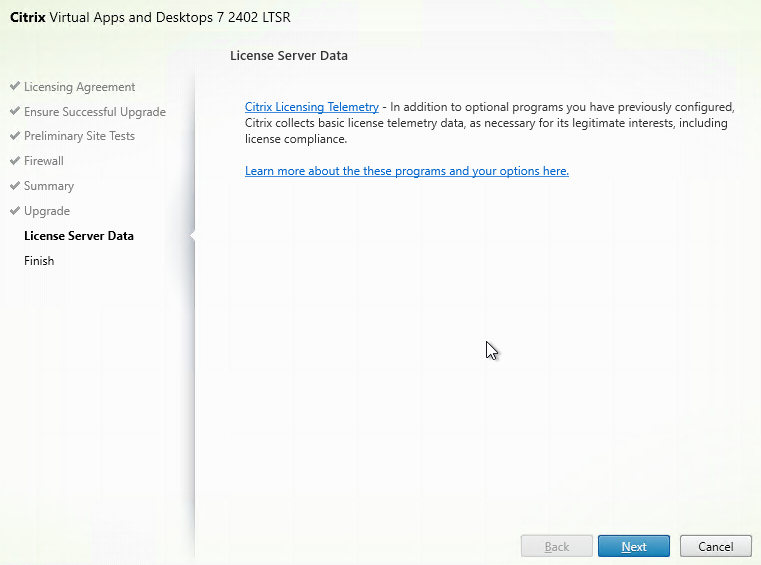Screen dimensions: 761x565
Task: Open the 'Learn more about the these programs' link
Action: click(x=407, y=171)
